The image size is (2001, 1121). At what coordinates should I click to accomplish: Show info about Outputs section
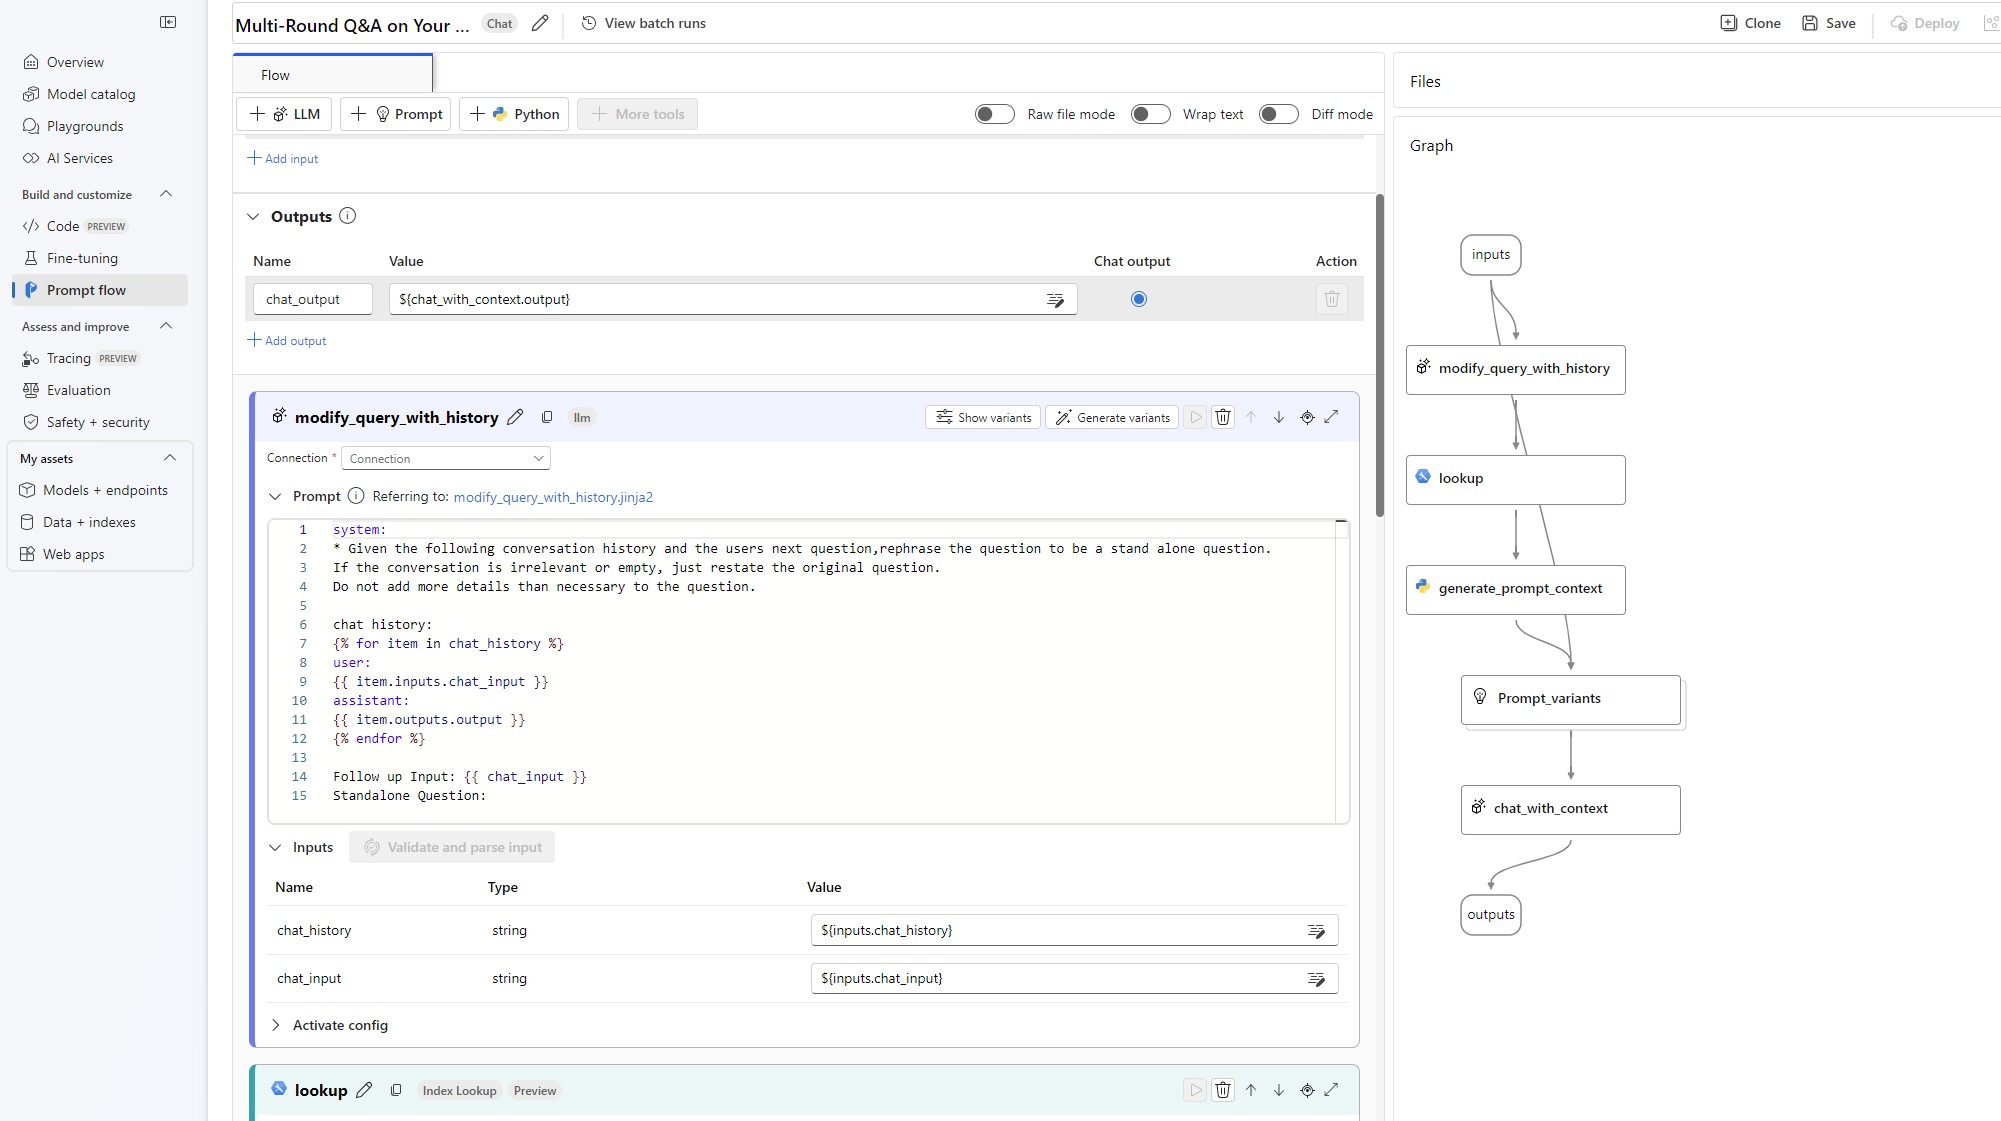pyautogui.click(x=347, y=216)
